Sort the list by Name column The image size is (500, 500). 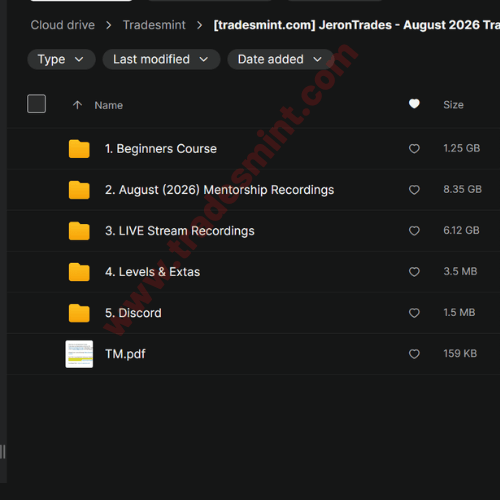(x=109, y=105)
